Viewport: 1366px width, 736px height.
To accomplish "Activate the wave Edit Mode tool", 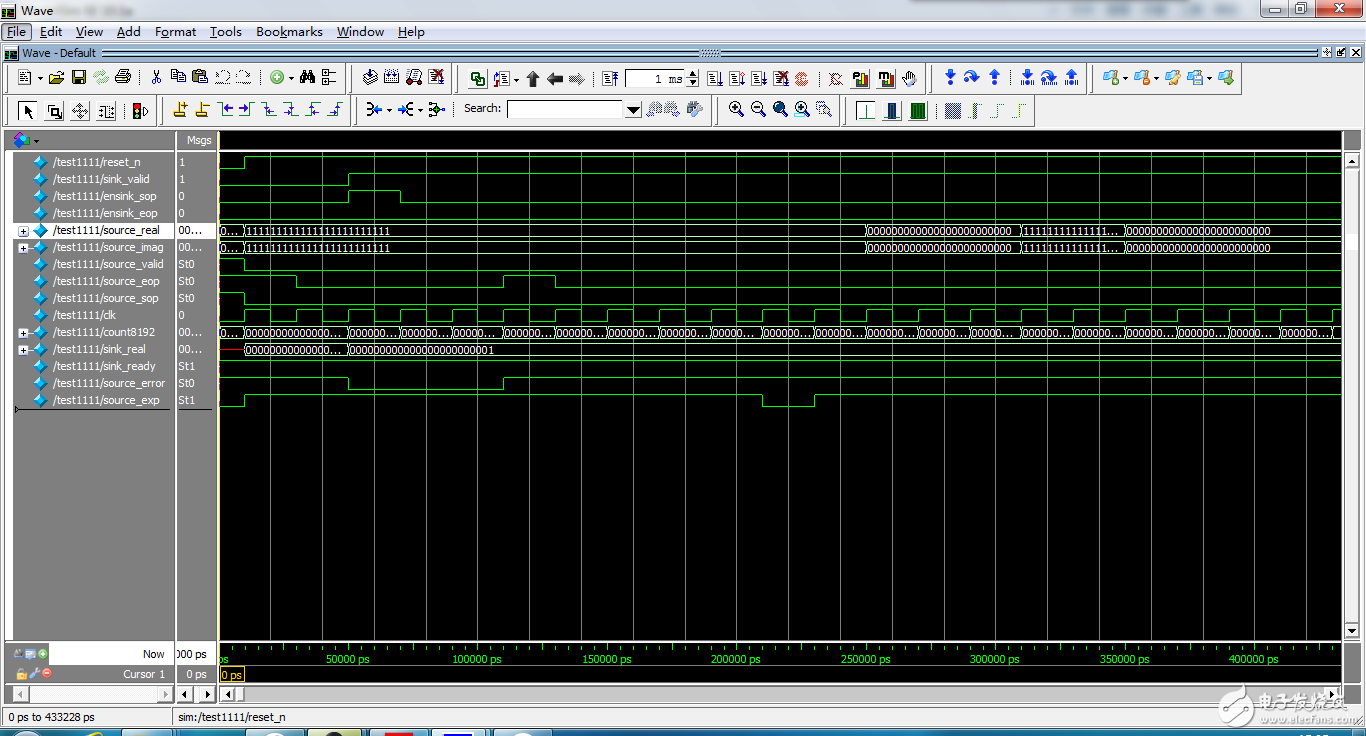I will click(106, 111).
